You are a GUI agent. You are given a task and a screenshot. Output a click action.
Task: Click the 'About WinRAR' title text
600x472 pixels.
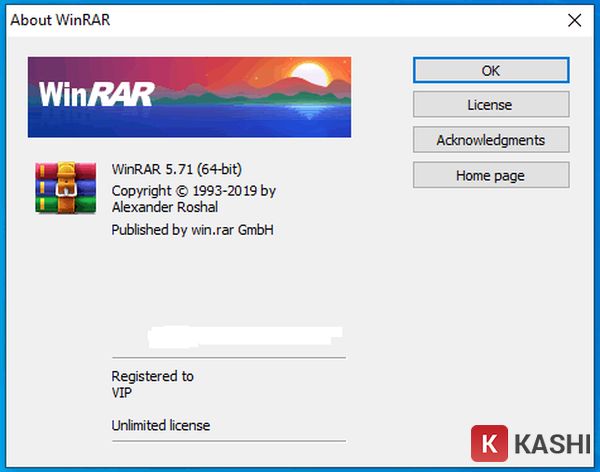60,20
